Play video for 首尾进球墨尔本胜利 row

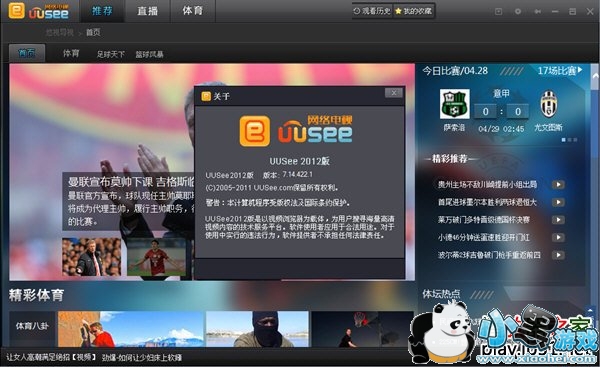point(558,202)
